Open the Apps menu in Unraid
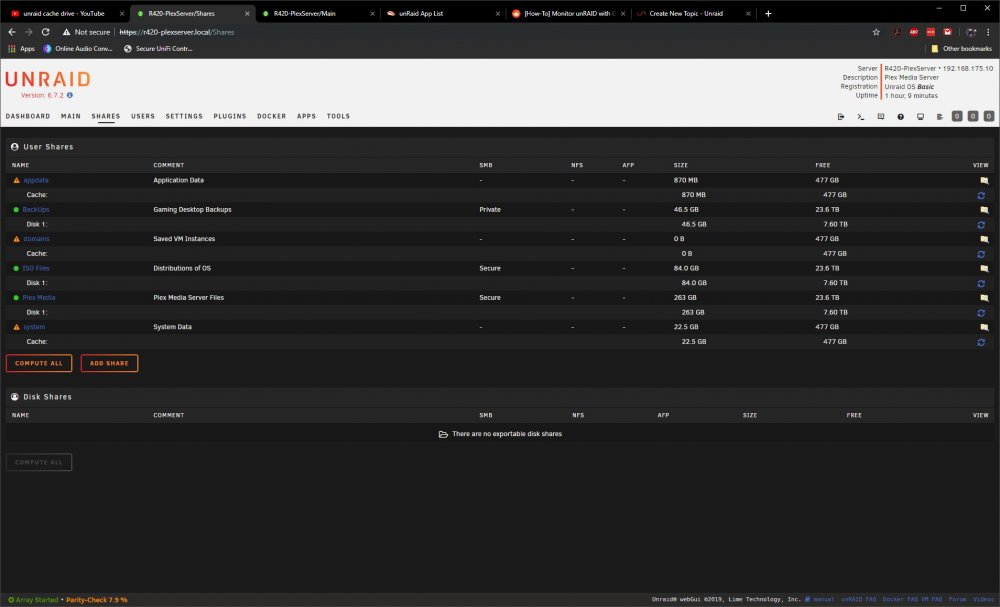Image resolution: width=1000 pixels, height=607 pixels. tap(306, 117)
